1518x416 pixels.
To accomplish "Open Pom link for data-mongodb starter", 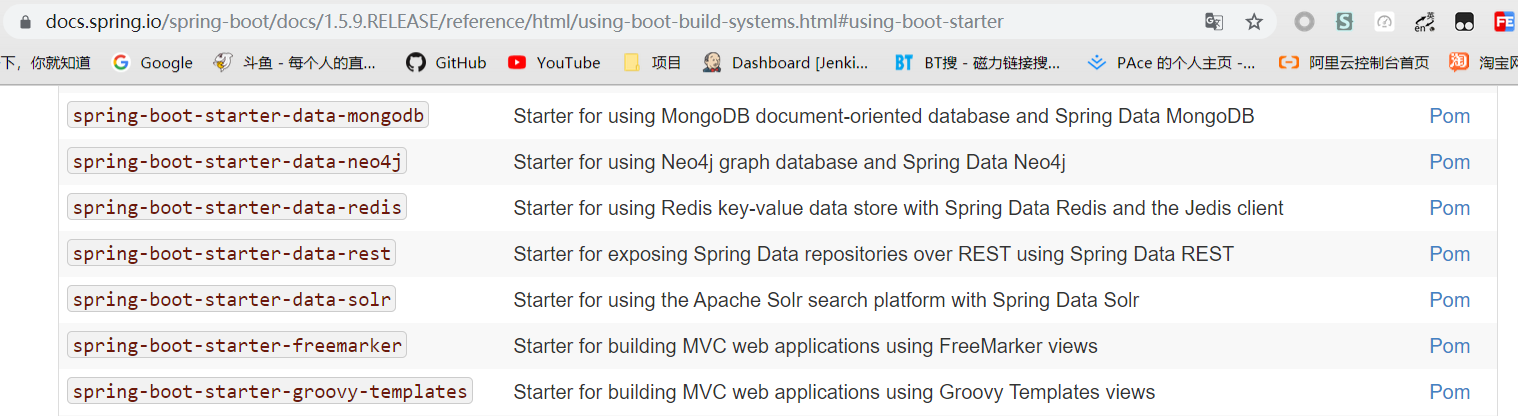I will [x=1449, y=116].
